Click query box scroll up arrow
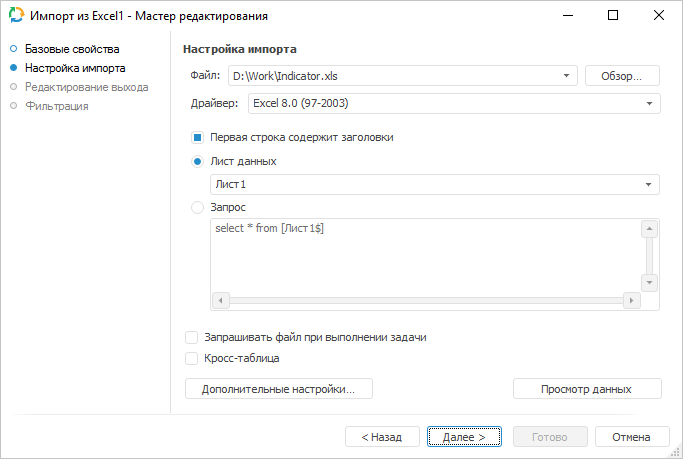683x459 pixels. point(649,229)
